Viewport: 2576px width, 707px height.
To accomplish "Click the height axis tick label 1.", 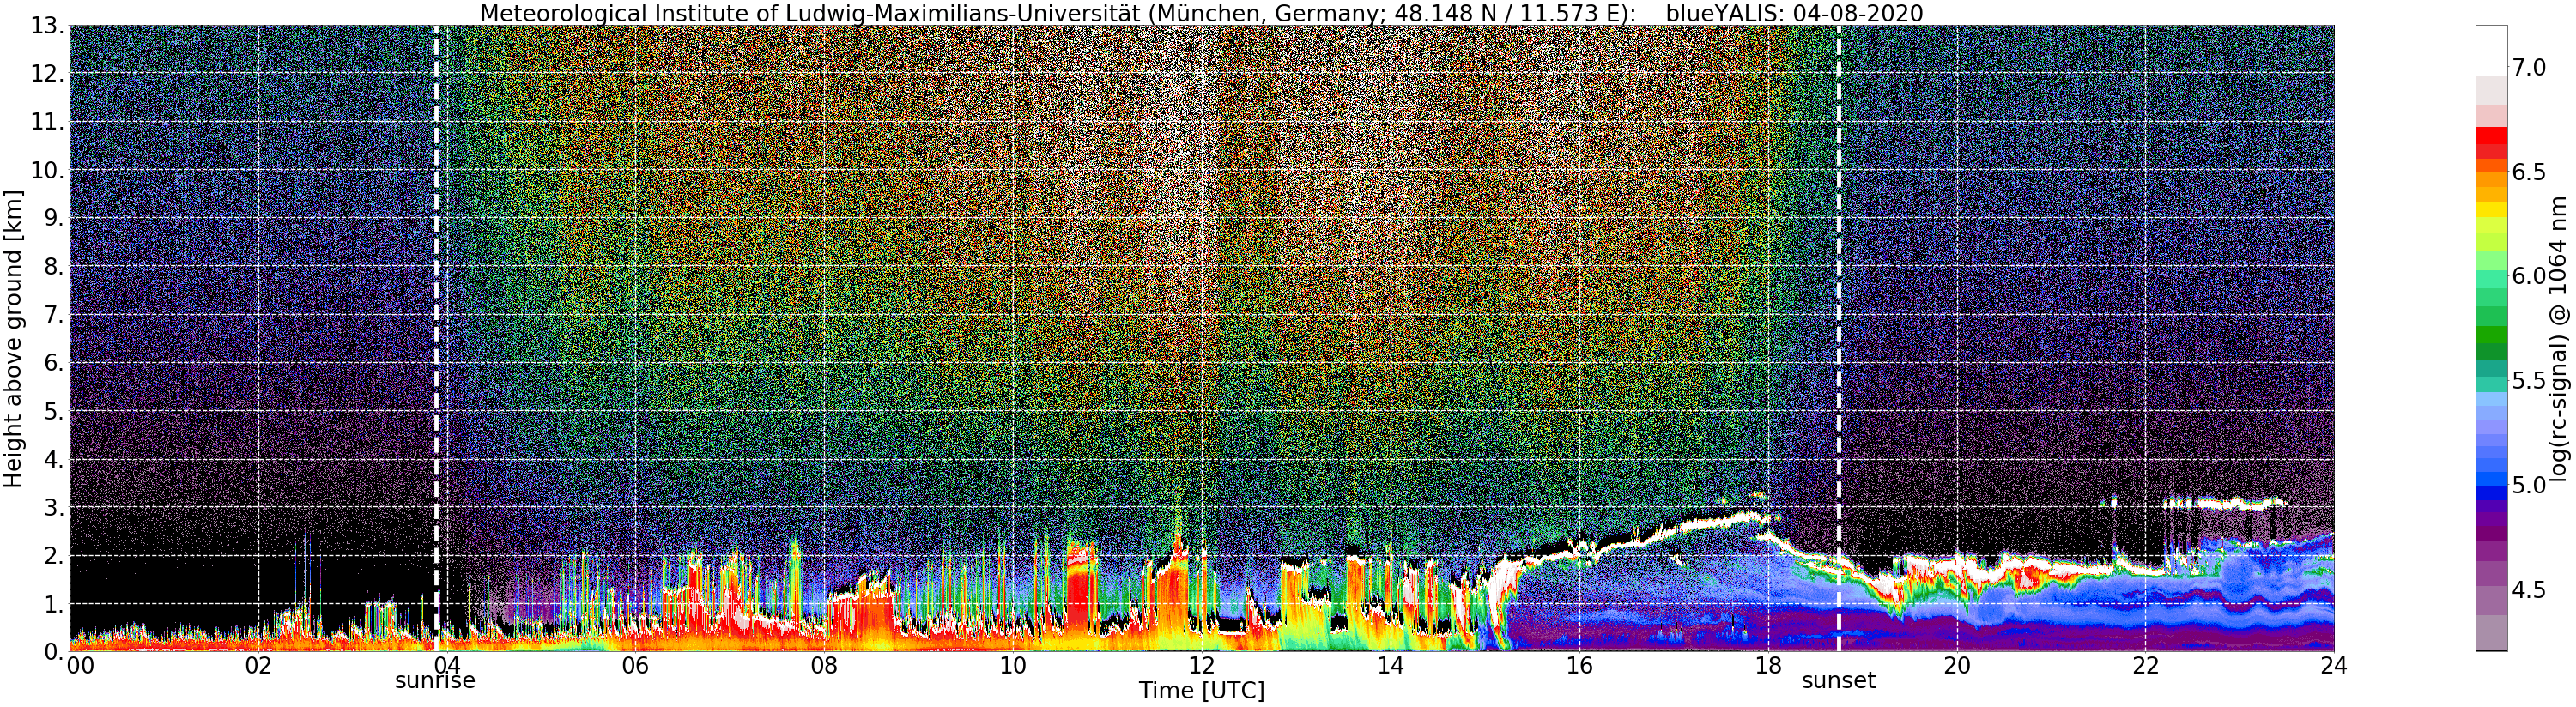I will (x=53, y=604).
